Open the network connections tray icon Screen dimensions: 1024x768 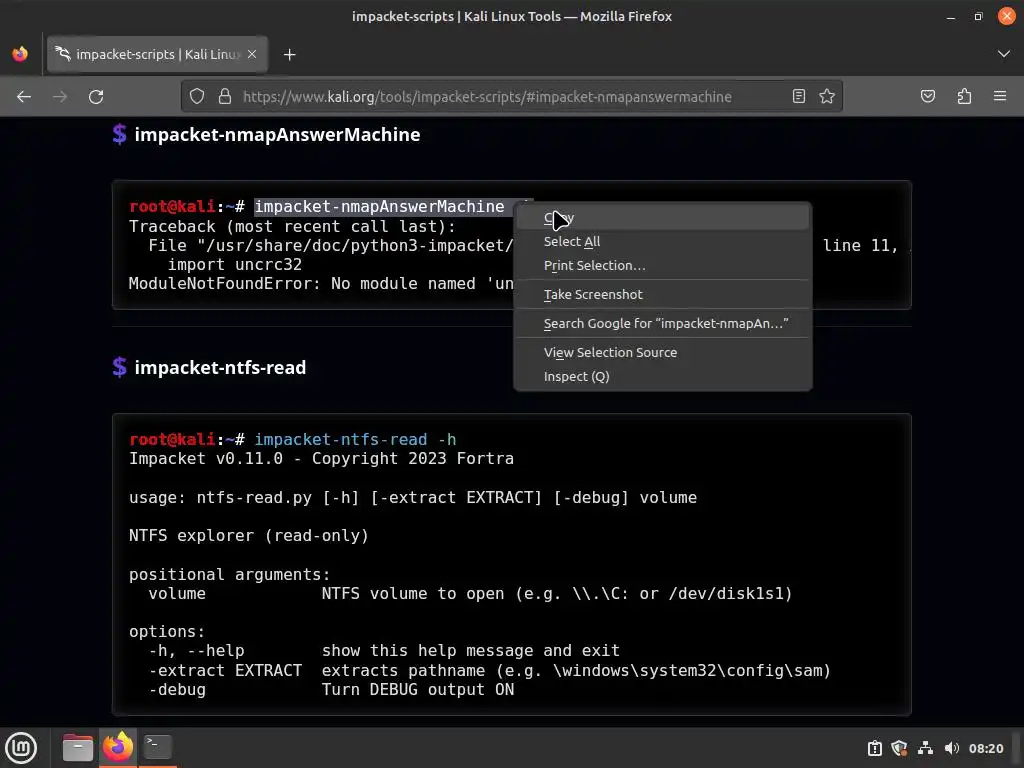pos(925,748)
